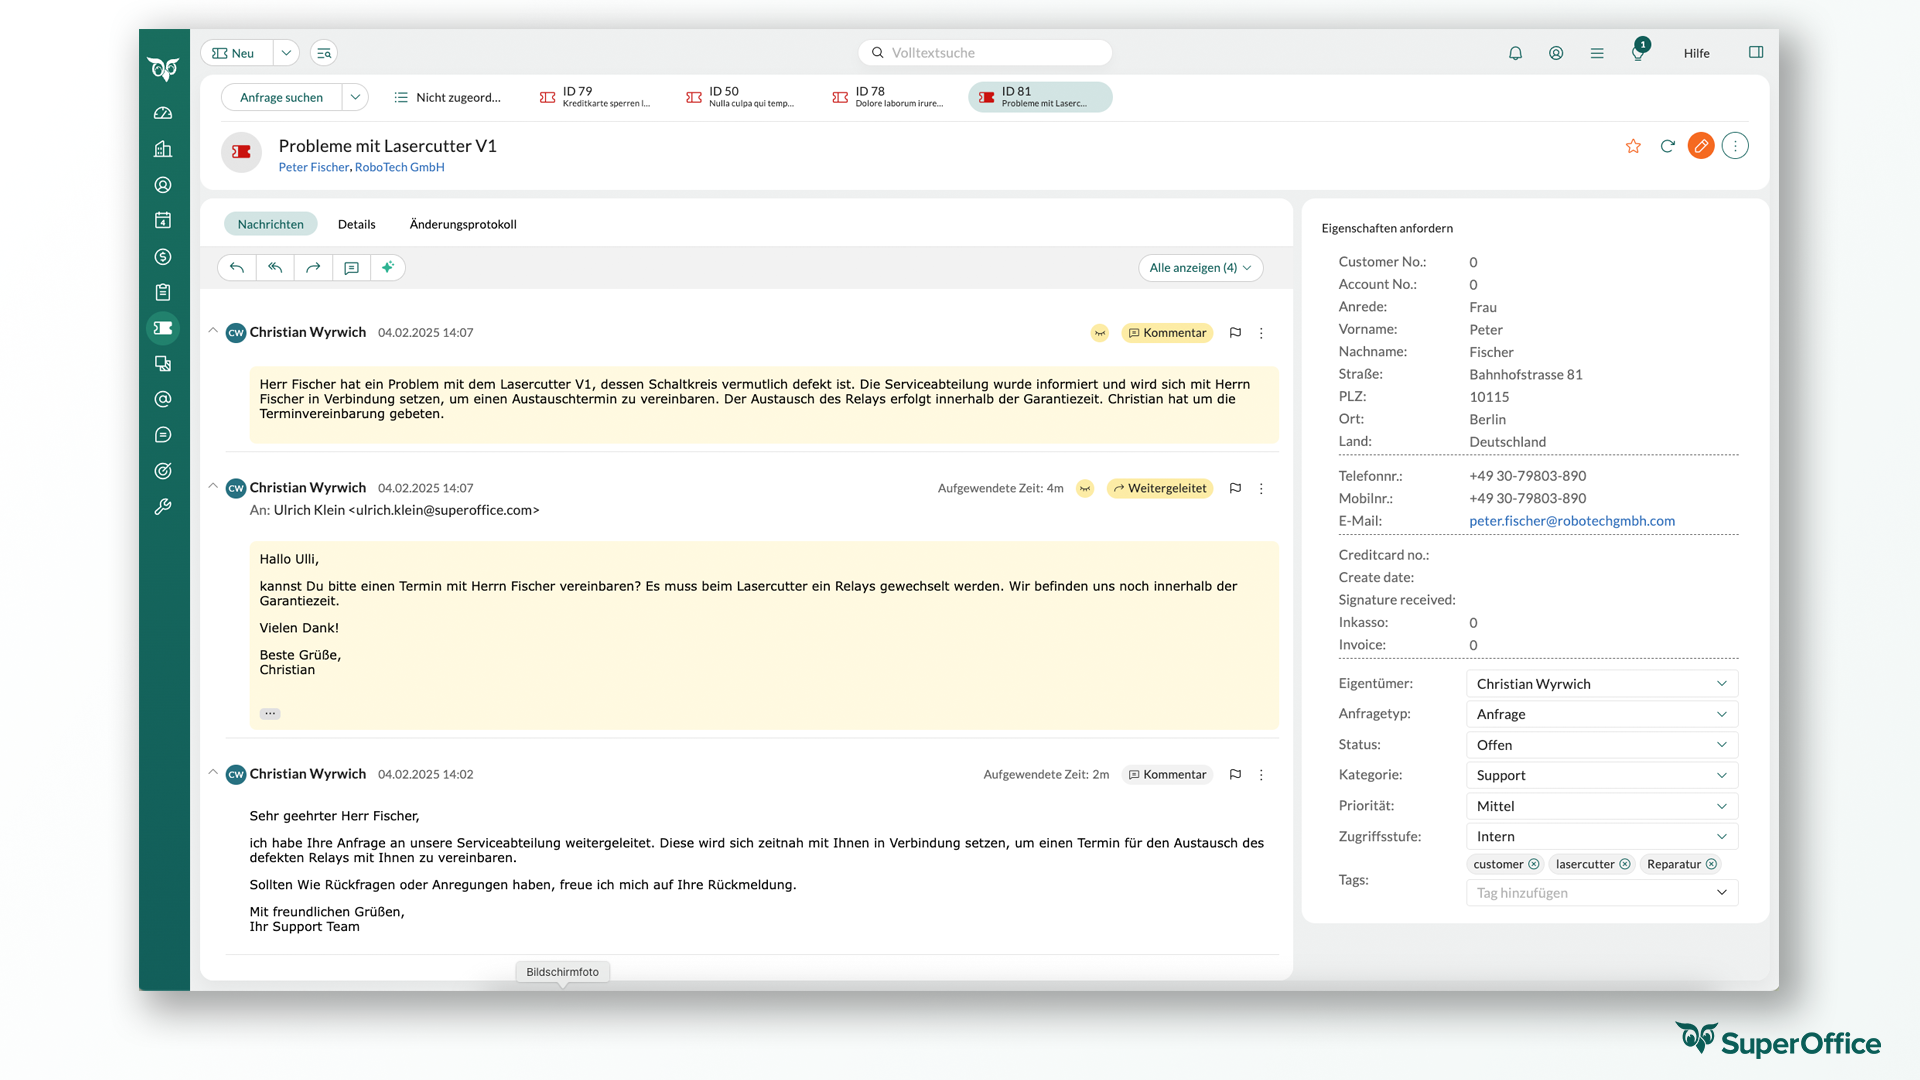Remove the lasercutter tag
Screen dimensions: 1920x1080
click(x=1625, y=864)
